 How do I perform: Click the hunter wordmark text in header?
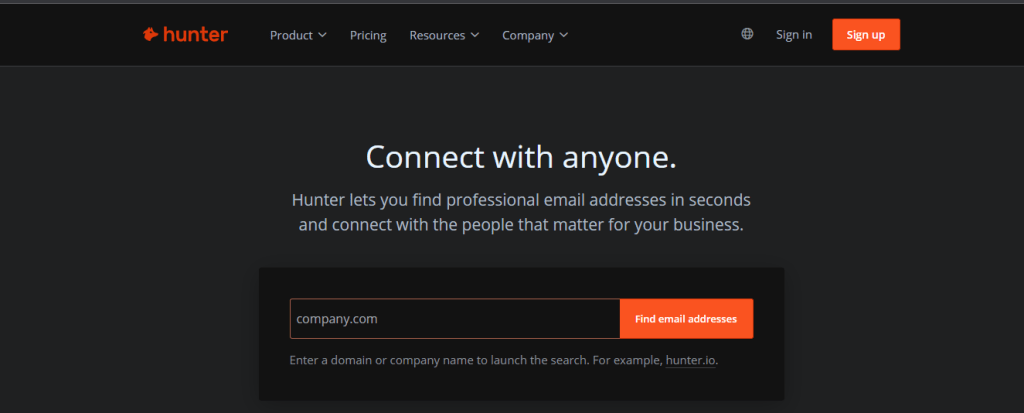coord(195,35)
